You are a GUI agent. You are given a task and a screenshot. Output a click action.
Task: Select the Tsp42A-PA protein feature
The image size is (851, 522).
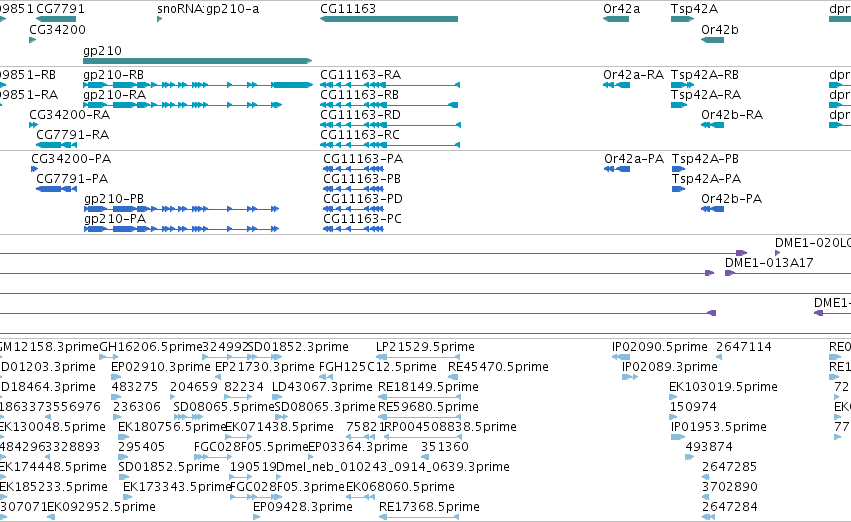[x=678, y=189]
